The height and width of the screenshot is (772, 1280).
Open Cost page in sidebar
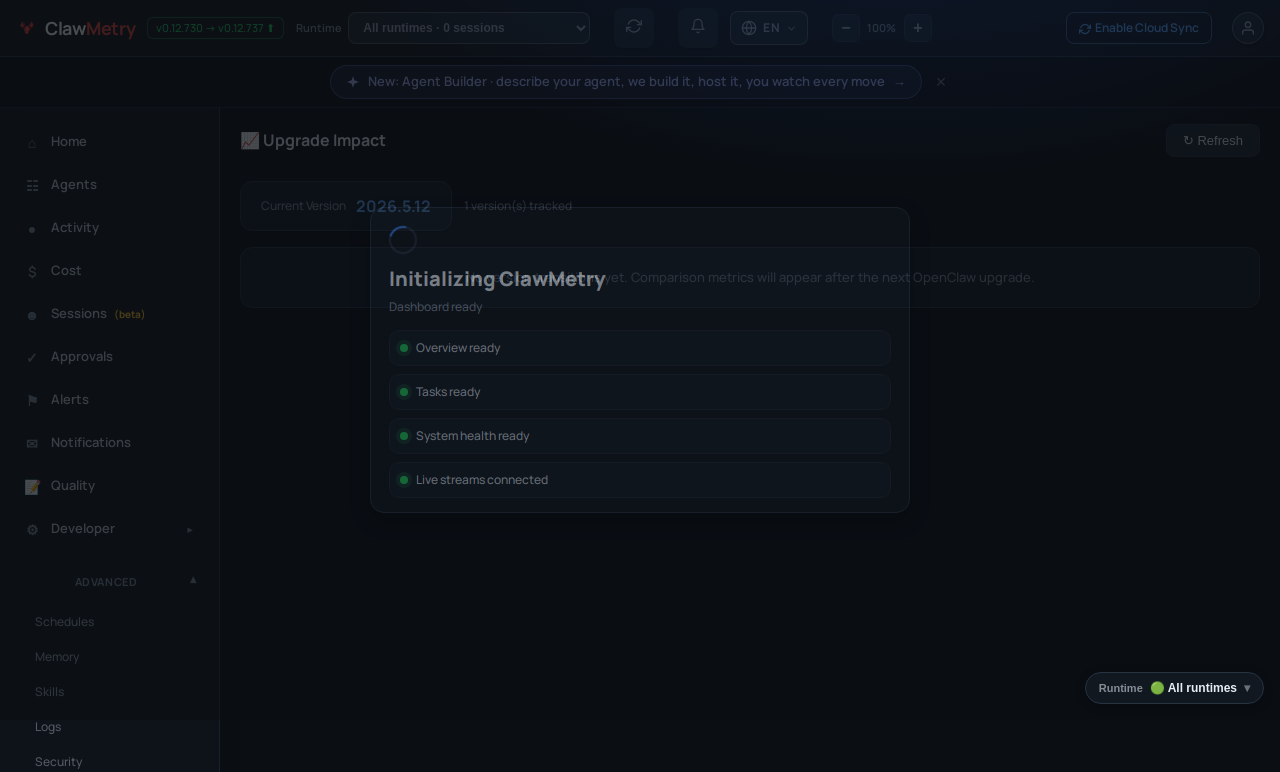(x=110, y=271)
